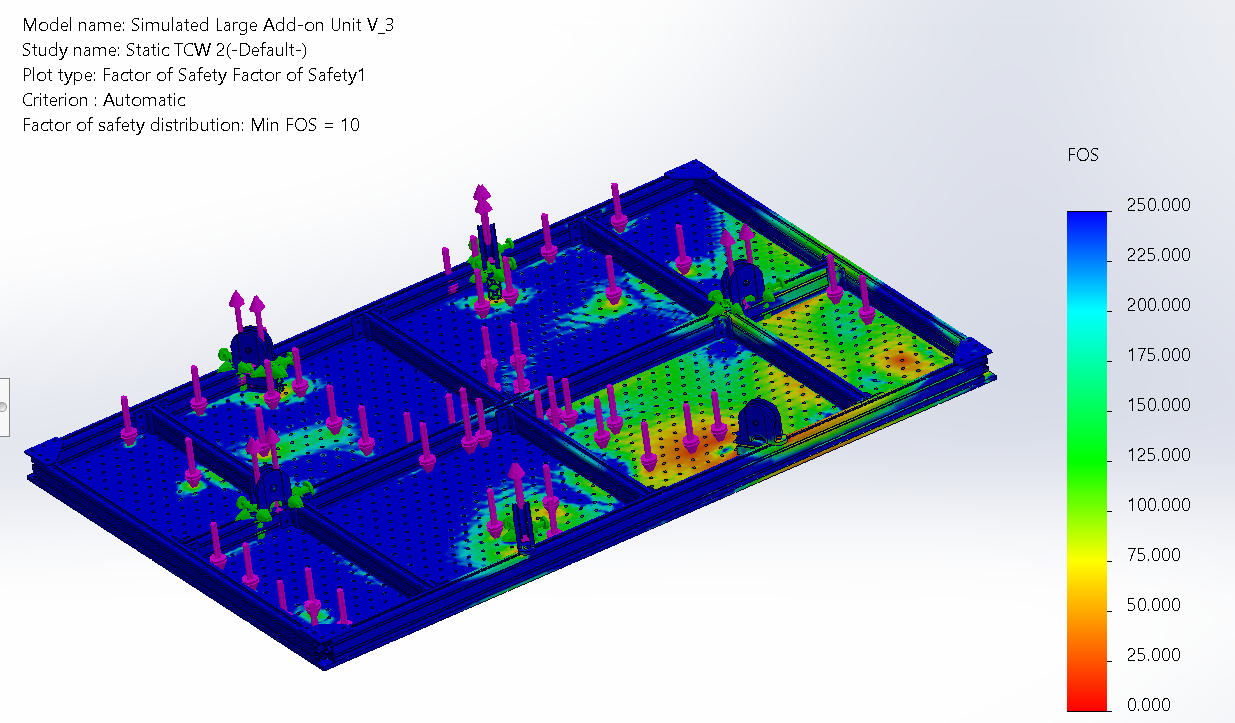Click the 150.000 legend value
Viewport: 1235px width, 723px height.
coord(1159,405)
